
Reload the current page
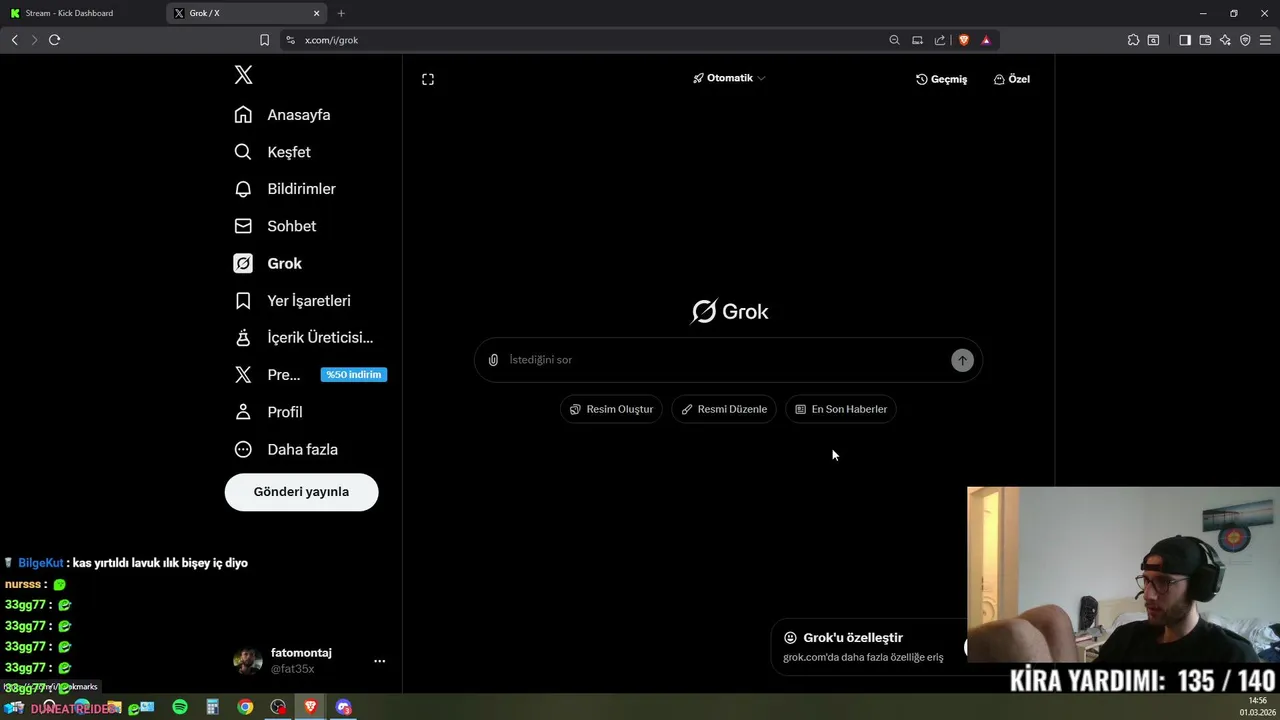(x=55, y=40)
